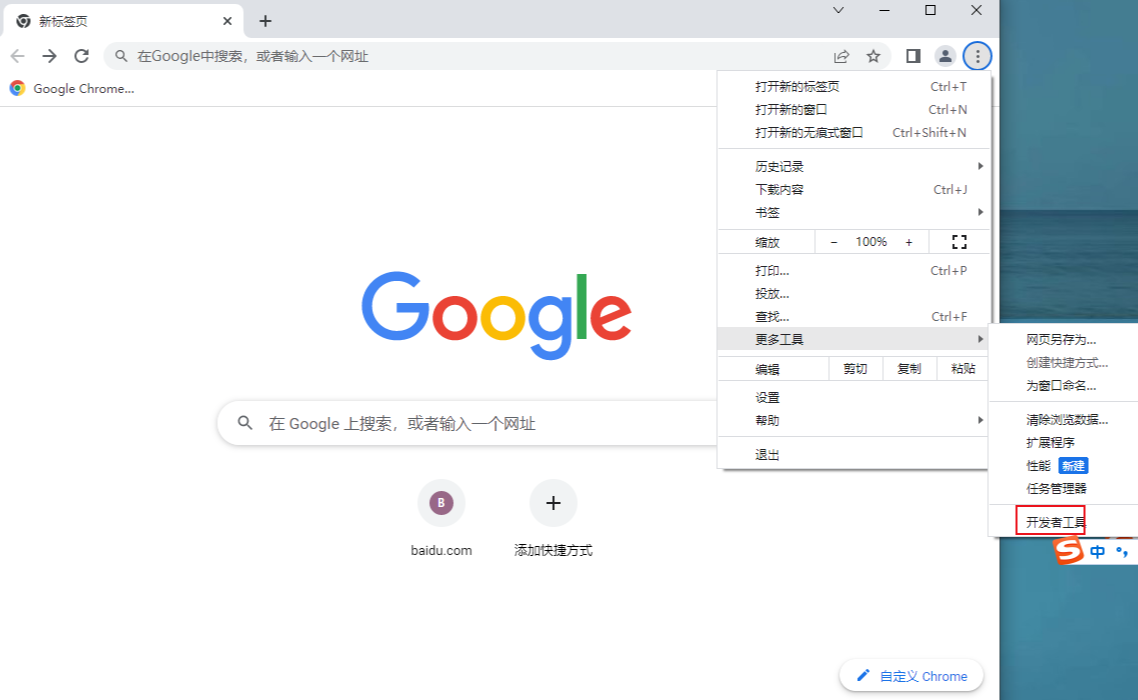This screenshot has width=1138, height=700.
Task: Toggle the 中 Chinese input mode indicator
Action: tap(1097, 552)
